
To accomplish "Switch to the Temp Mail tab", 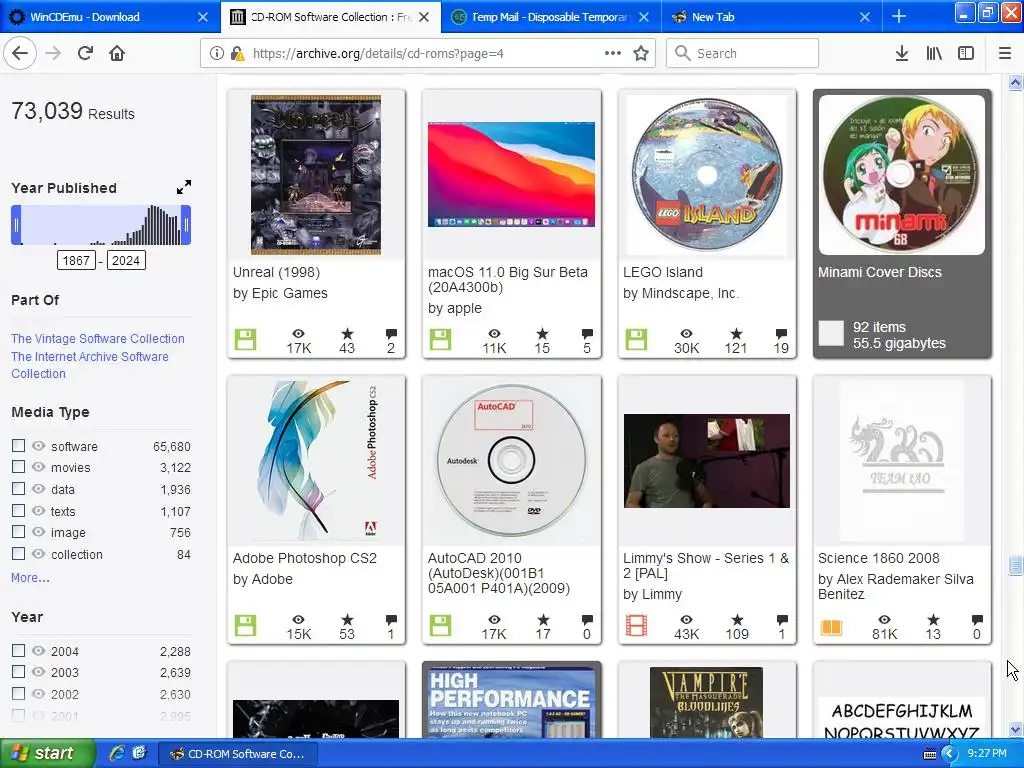I will click(551, 16).
